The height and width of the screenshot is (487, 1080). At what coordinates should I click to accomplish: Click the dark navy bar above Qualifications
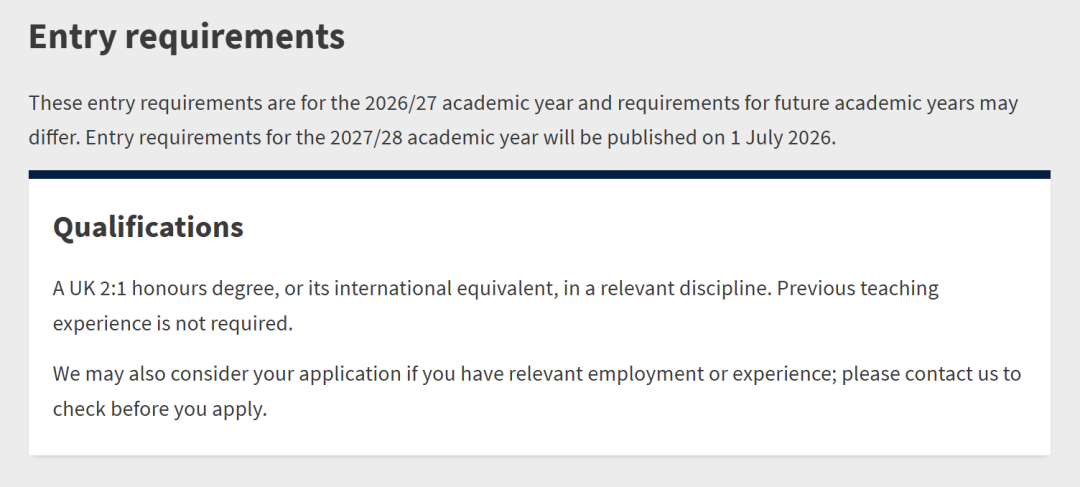(x=539, y=175)
